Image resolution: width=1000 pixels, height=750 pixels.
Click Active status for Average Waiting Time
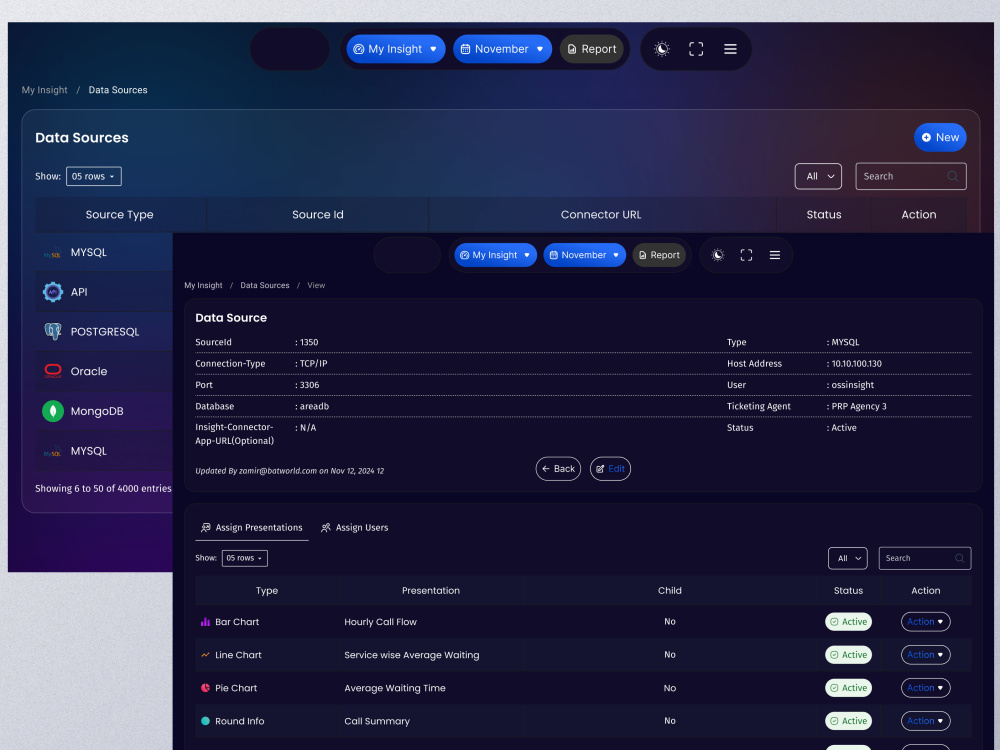(x=848, y=688)
